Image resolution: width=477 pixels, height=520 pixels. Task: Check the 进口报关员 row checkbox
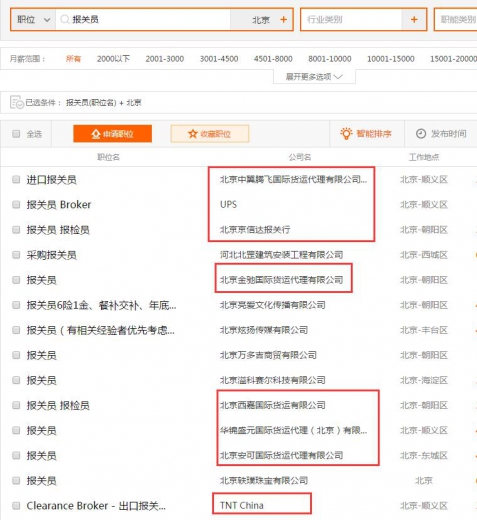(x=16, y=180)
